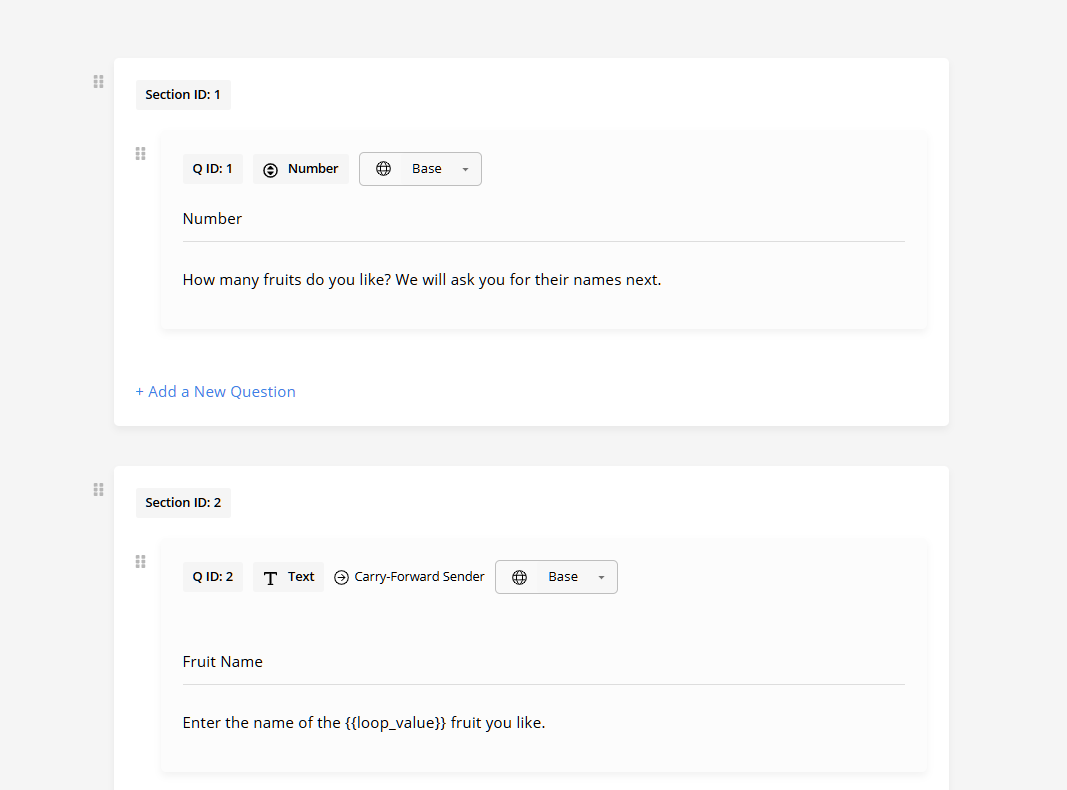
Task: Grab the Q ID: 1 question drag handle
Action: coord(140,154)
